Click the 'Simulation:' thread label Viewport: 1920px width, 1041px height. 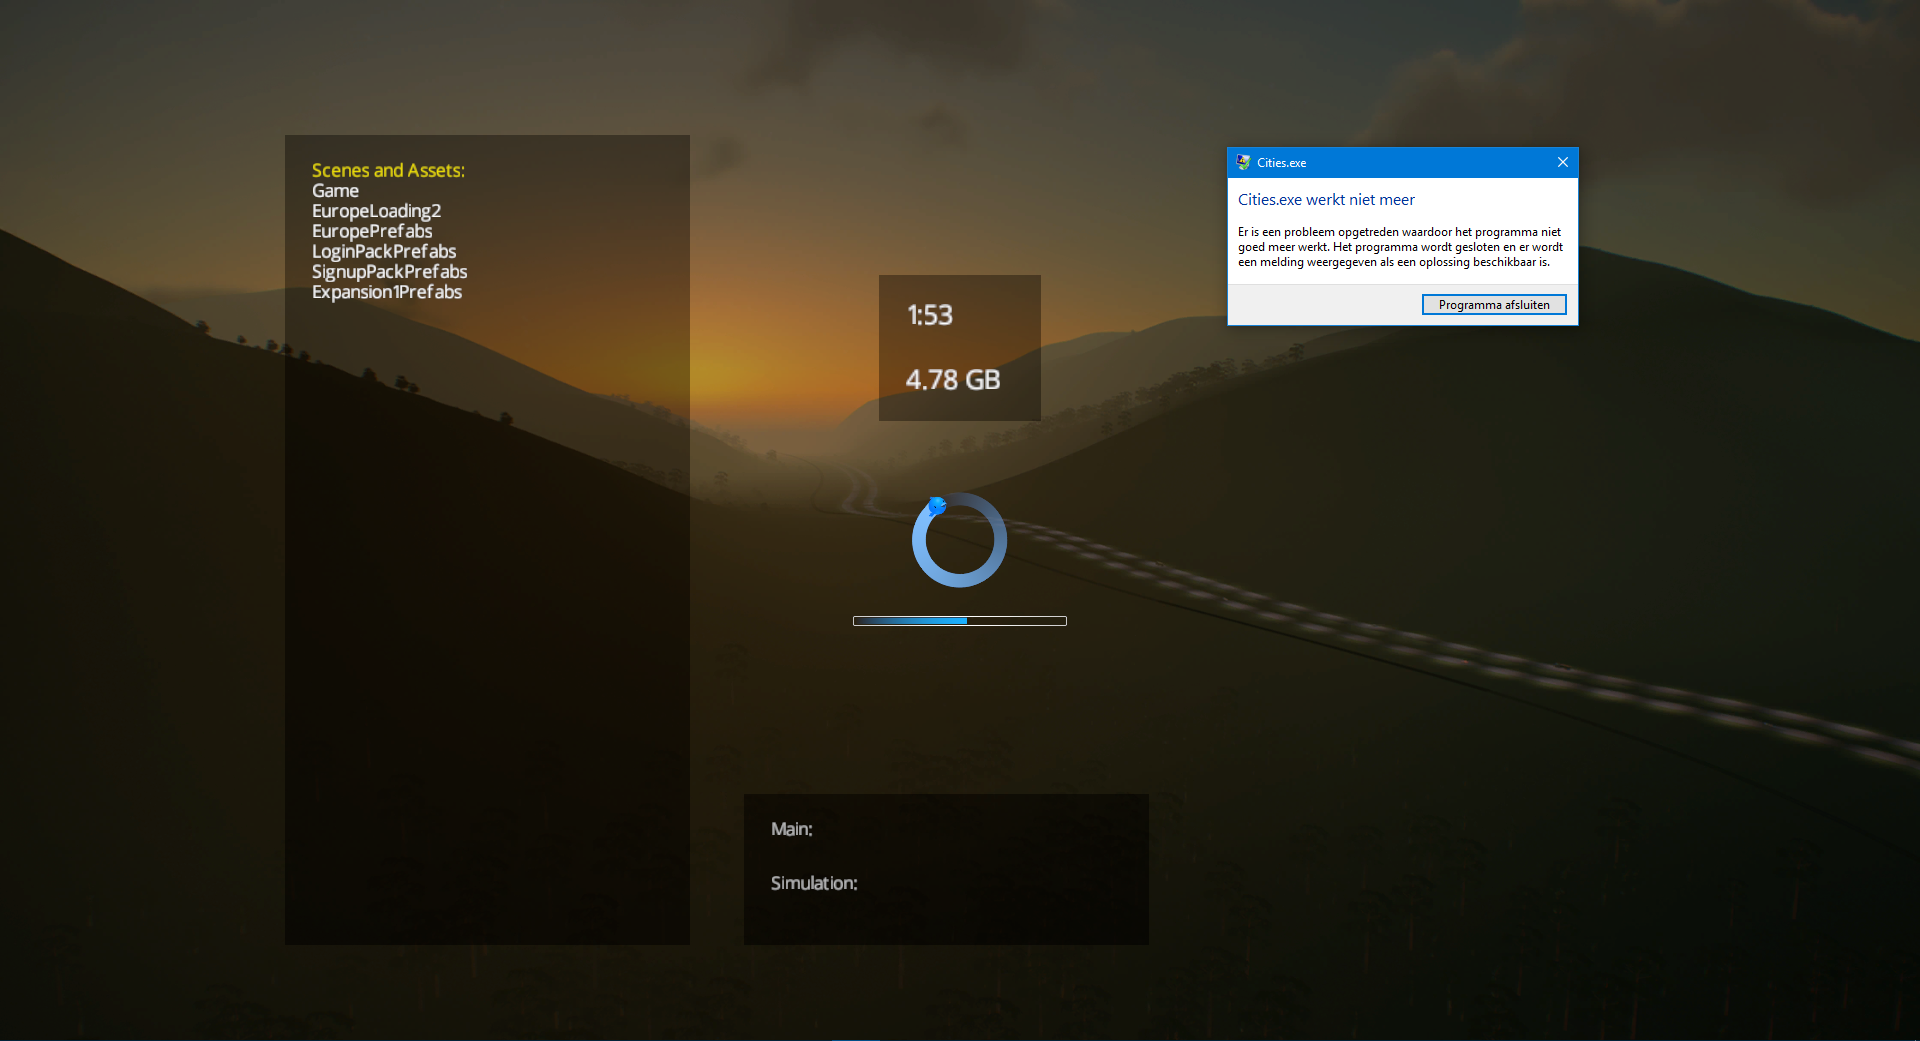[814, 883]
